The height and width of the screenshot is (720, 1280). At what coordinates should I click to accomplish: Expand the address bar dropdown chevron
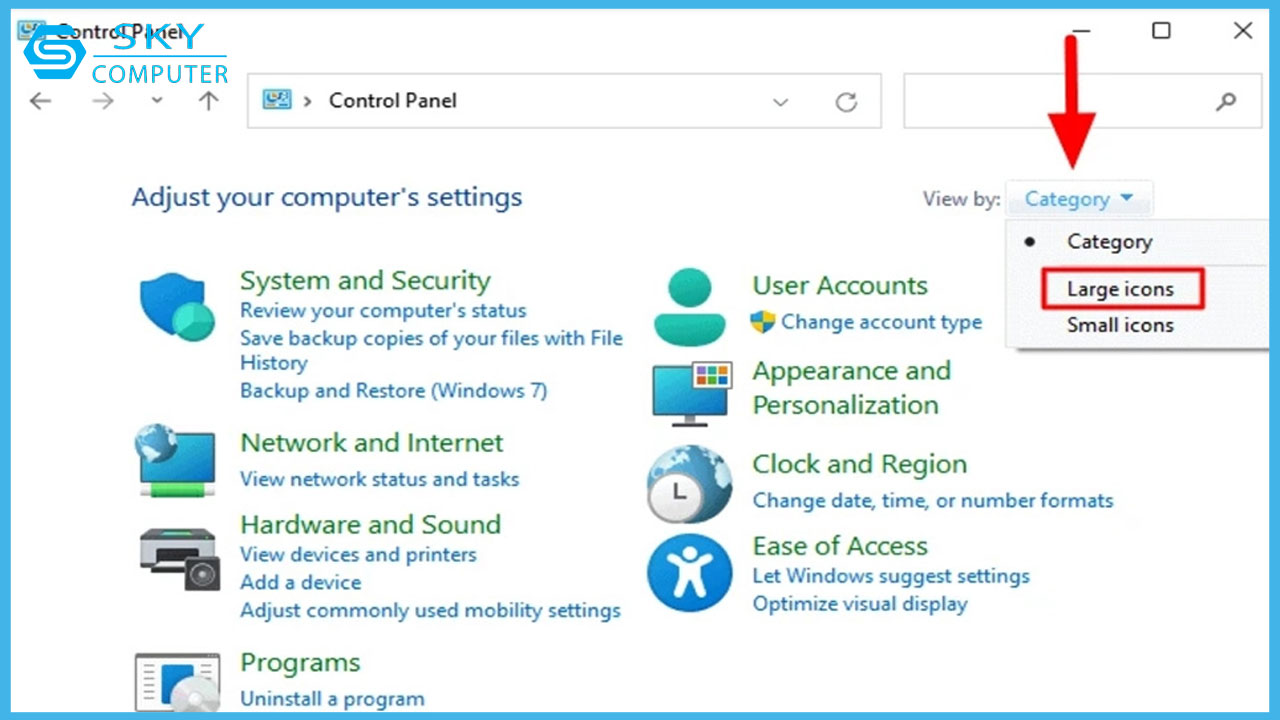(x=781, y=100)
